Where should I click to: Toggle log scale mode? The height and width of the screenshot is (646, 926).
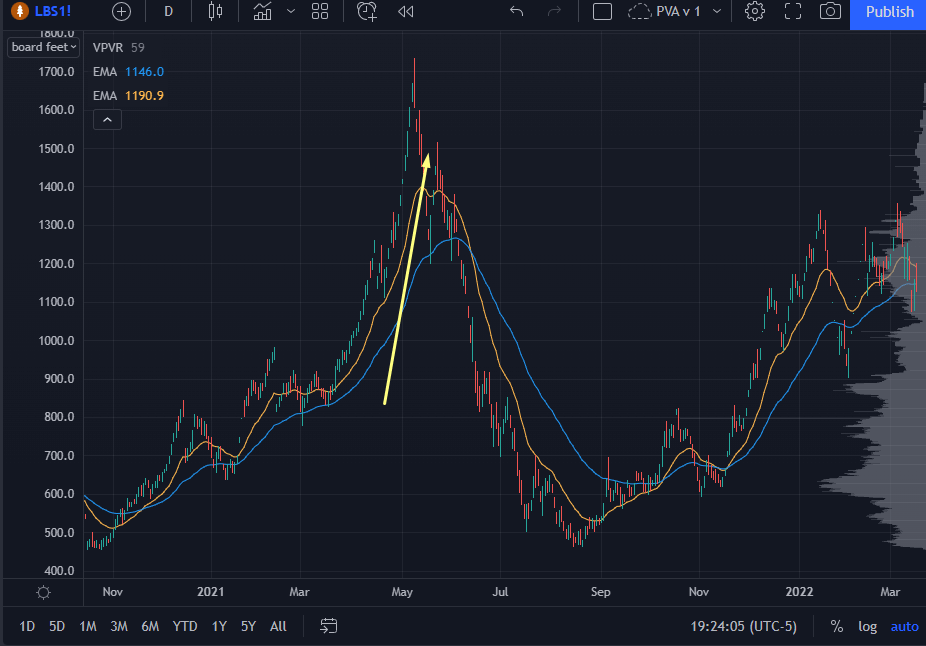coord(867,626)
